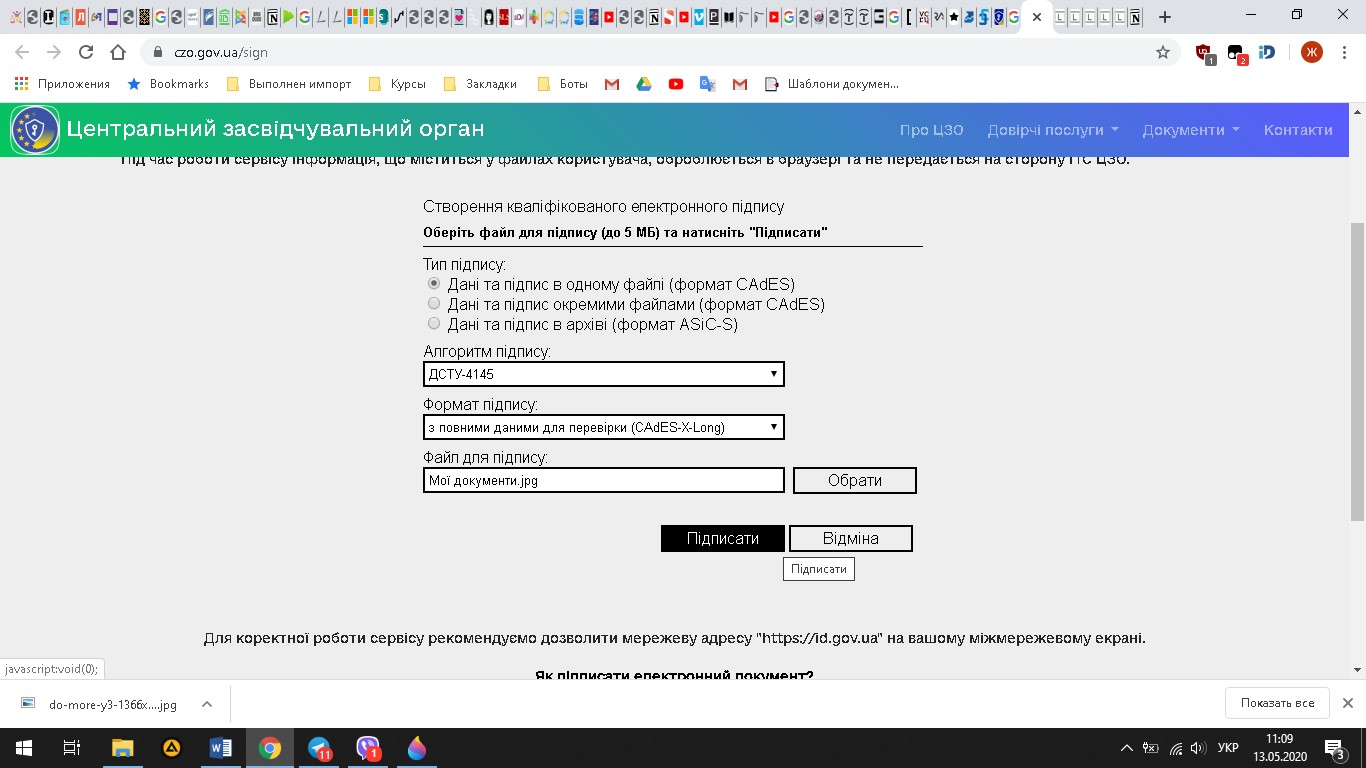Click the Обрати file chooser button
The image size is (1366, 768).
854,481
